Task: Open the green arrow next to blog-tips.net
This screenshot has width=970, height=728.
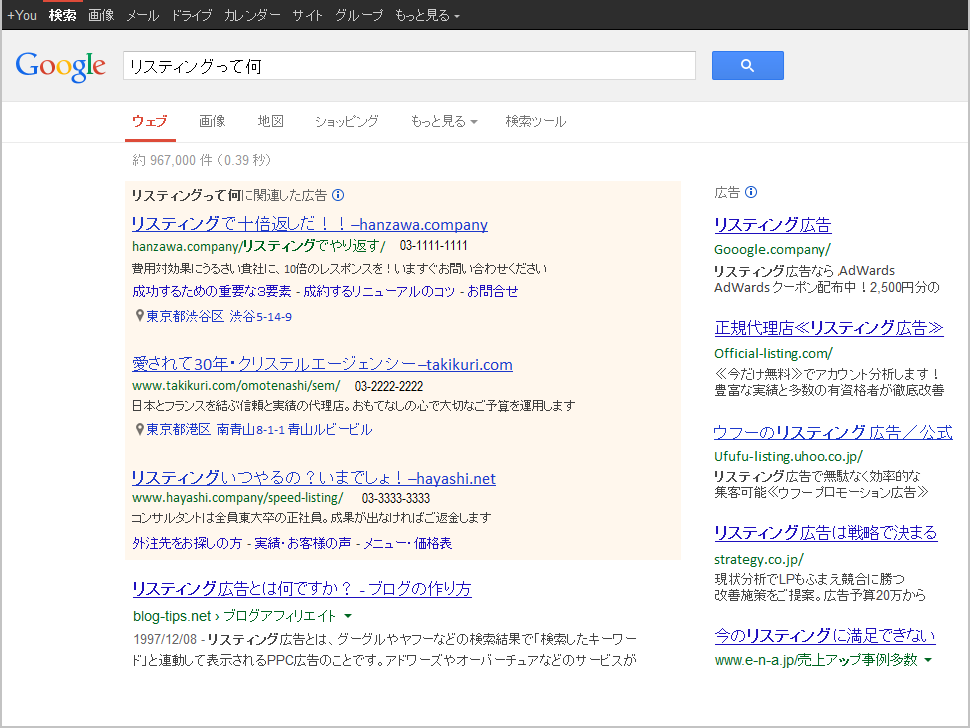Action: point(348,616)
